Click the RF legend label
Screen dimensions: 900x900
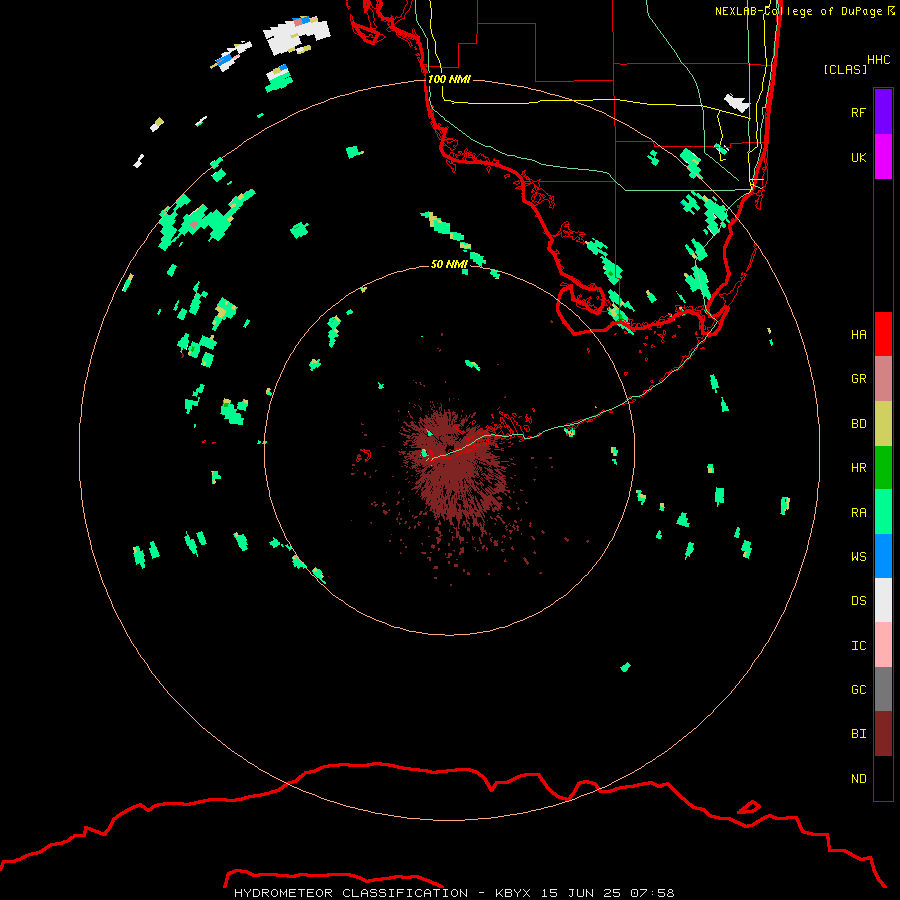[858, 112]
